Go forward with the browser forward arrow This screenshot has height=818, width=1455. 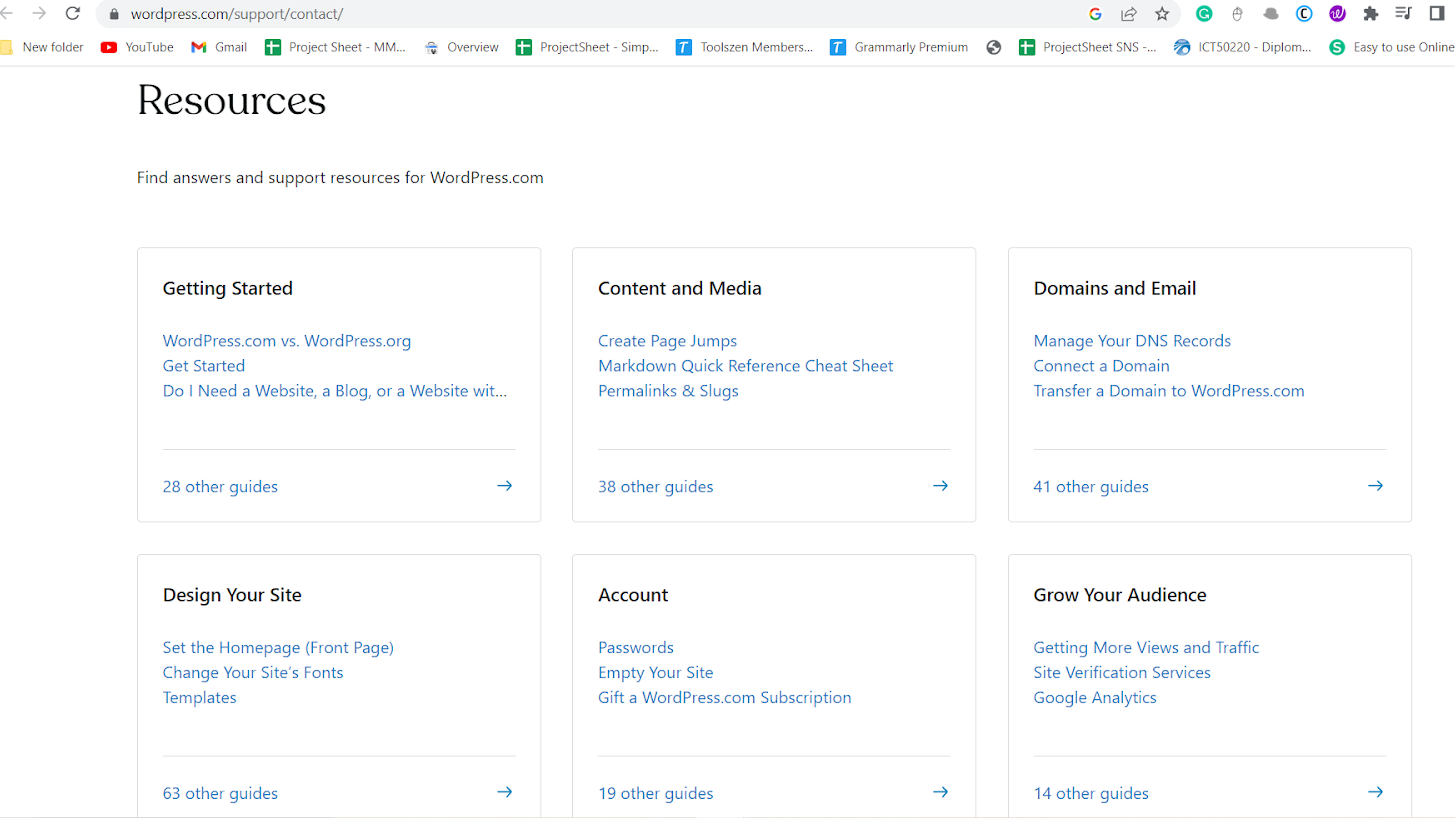coord(39,14)
